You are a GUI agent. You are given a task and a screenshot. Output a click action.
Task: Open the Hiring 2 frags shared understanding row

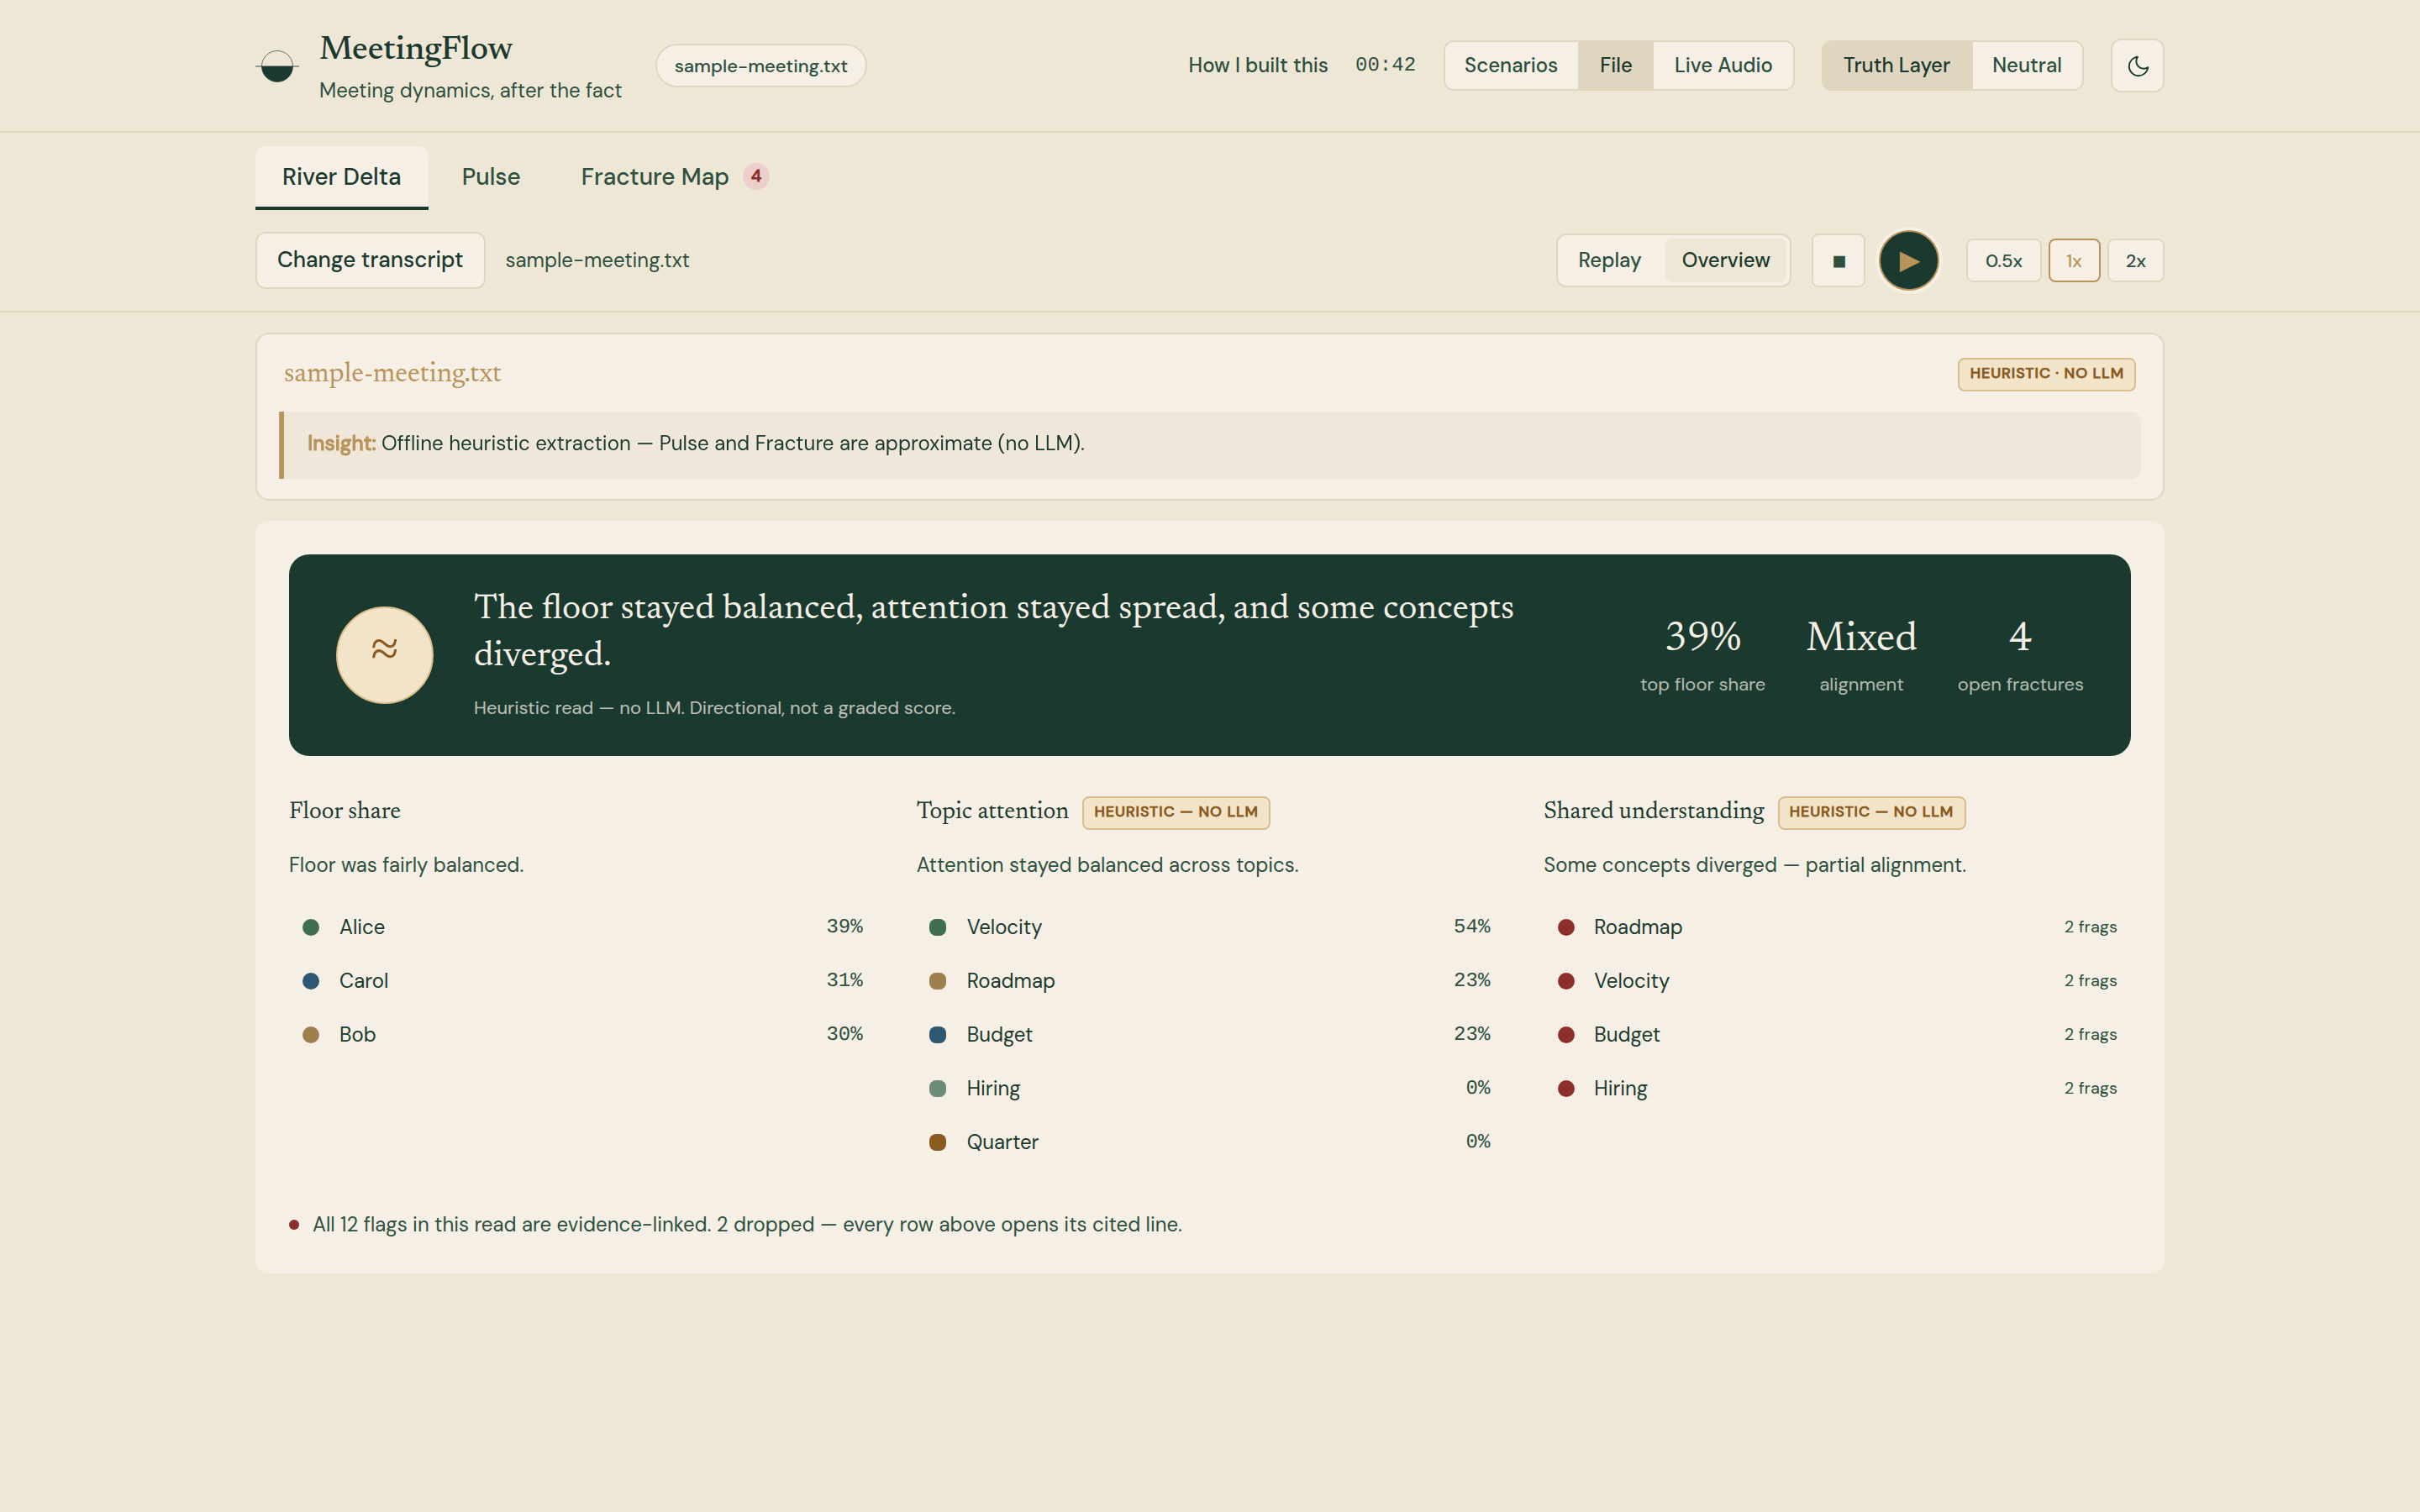(x=1837, y=1088)
